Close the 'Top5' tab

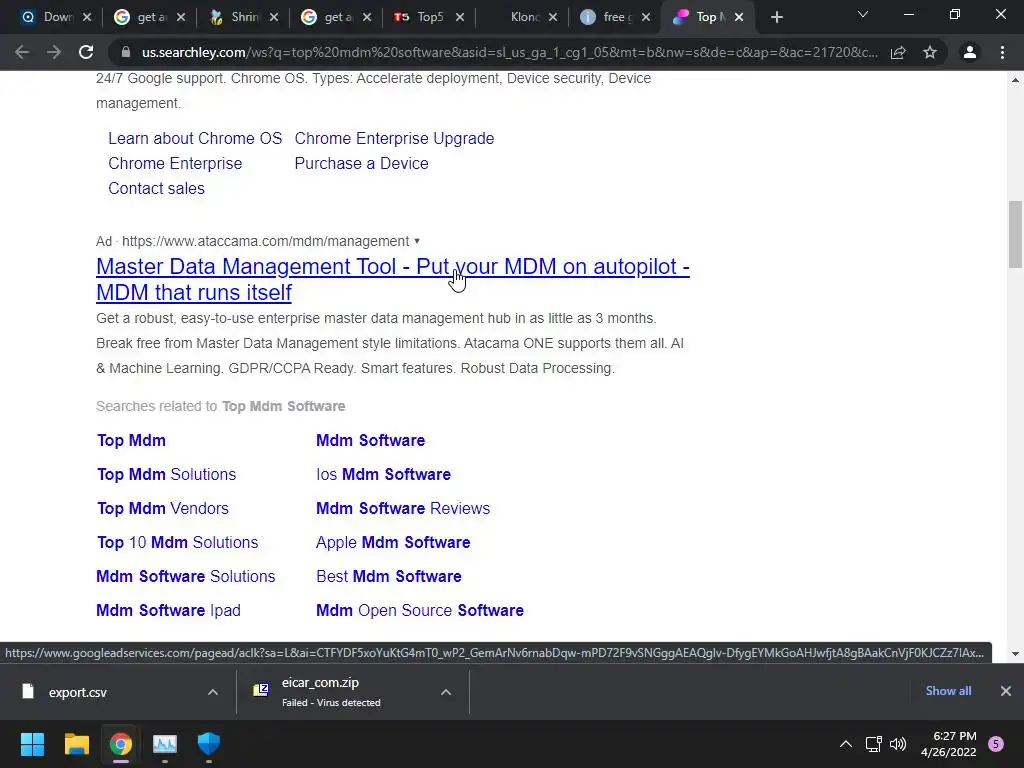[460, 18]
